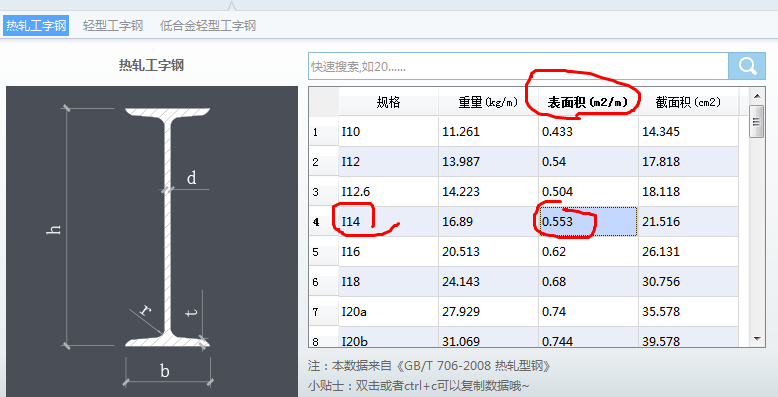Viewport: 778px width, 397px height.
Task: Click the I-beam cross-section diagram
Action: coord(152,241)
